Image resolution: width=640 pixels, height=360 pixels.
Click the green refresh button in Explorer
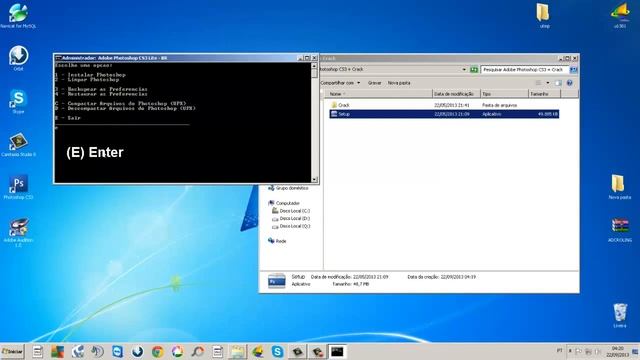click(x=473, y=70)
